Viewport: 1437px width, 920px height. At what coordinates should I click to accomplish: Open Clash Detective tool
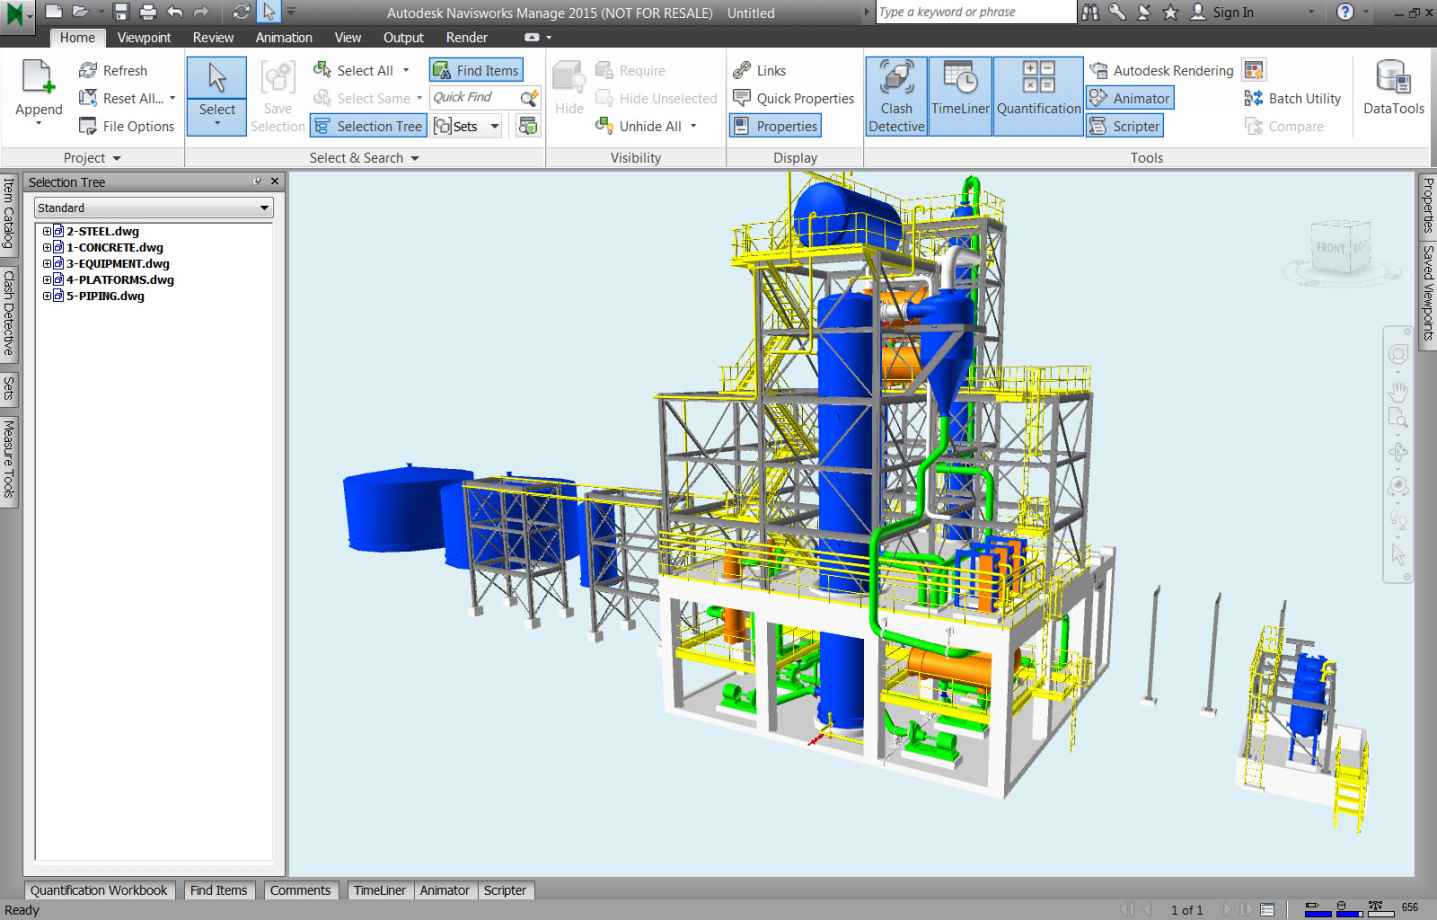pos(897,96)
